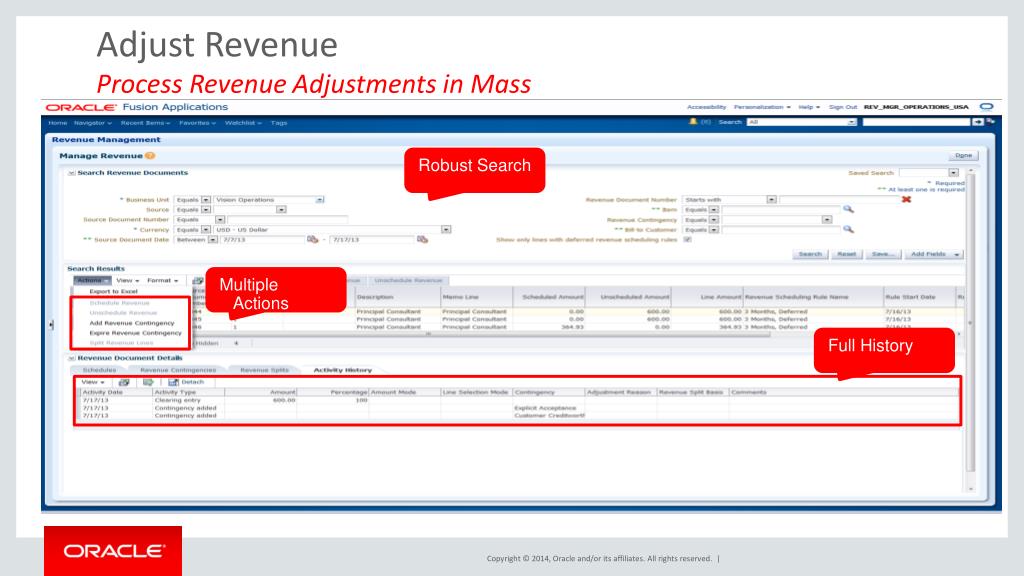
Task: Open the global Search All category dropdown
Action: tap(852, 122)
